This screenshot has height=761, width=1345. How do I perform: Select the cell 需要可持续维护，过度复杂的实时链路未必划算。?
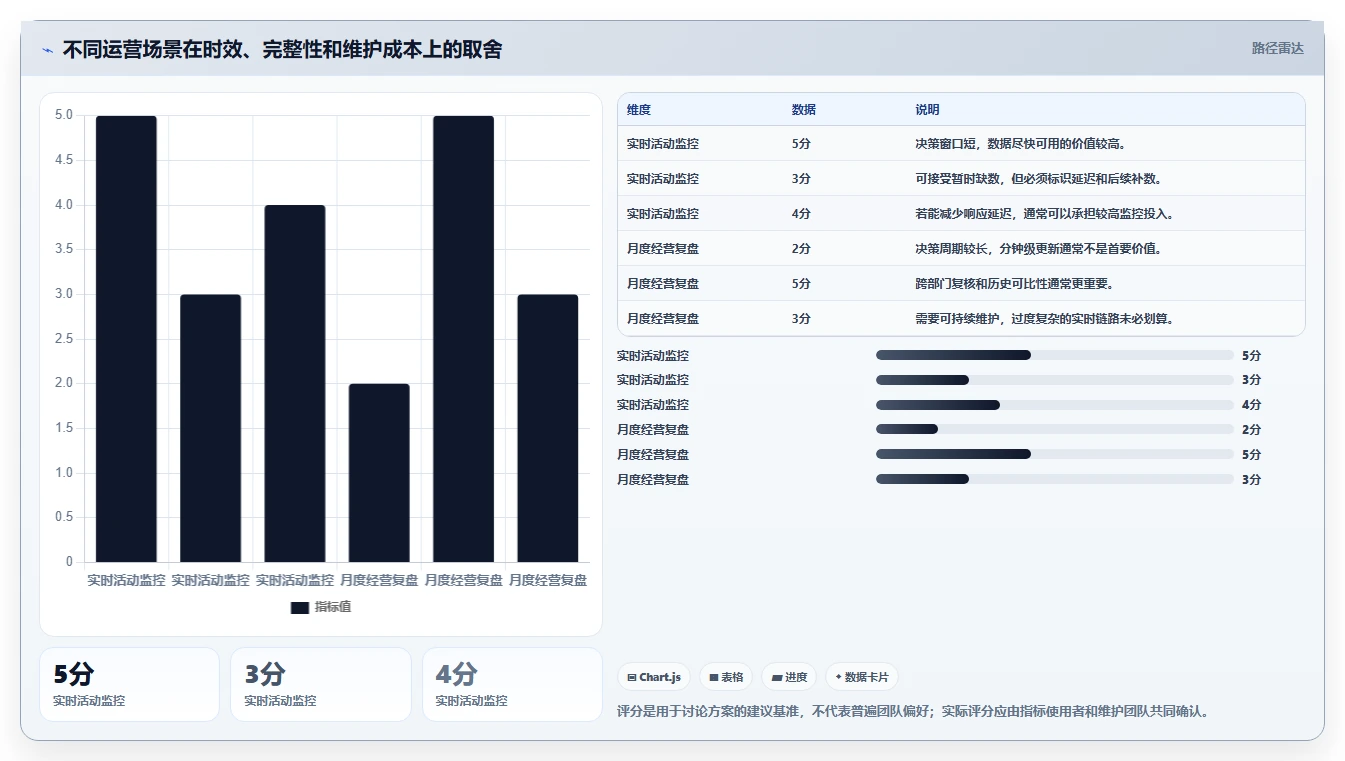coord(1044,319)
